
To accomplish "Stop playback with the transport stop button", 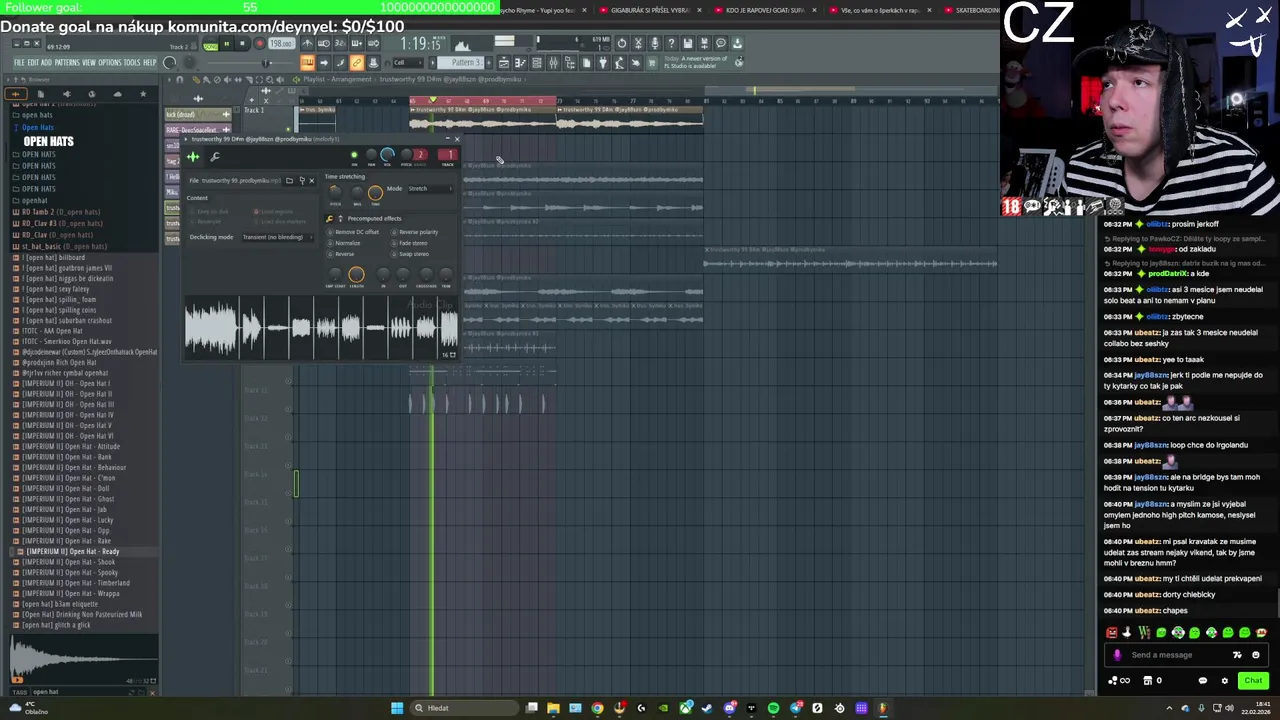I will pos(242,44).
